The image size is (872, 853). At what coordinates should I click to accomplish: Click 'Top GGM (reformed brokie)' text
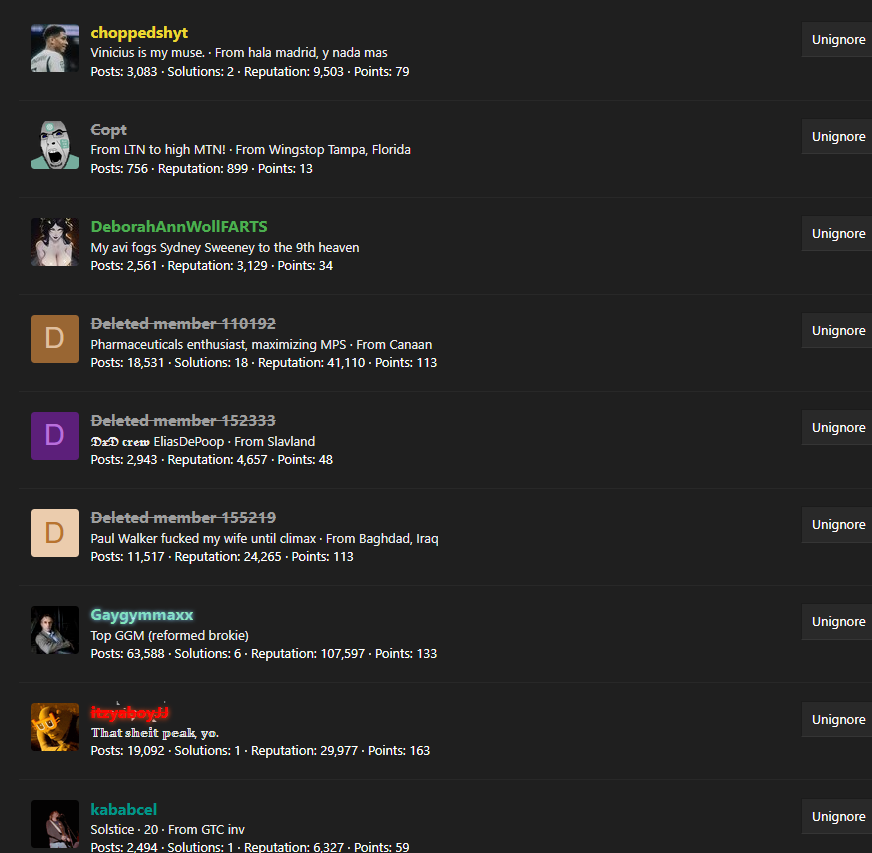[x=170, y=636]
